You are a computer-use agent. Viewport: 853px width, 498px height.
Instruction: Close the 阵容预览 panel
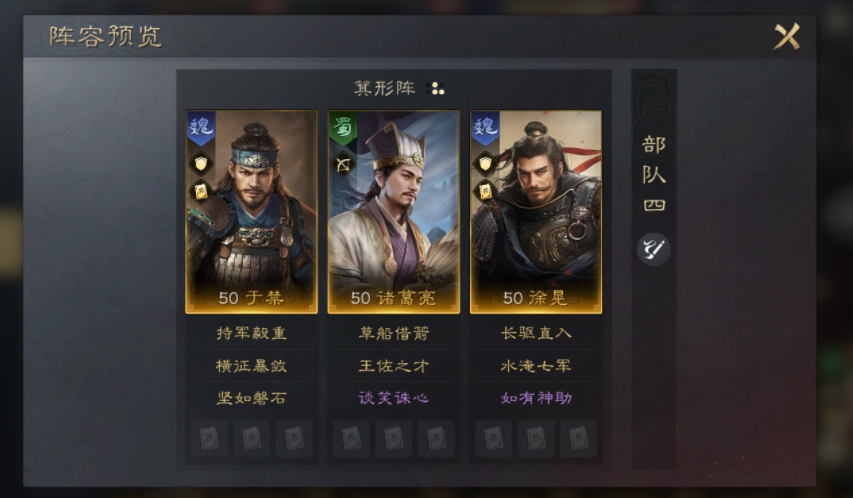tap(787, 36)
